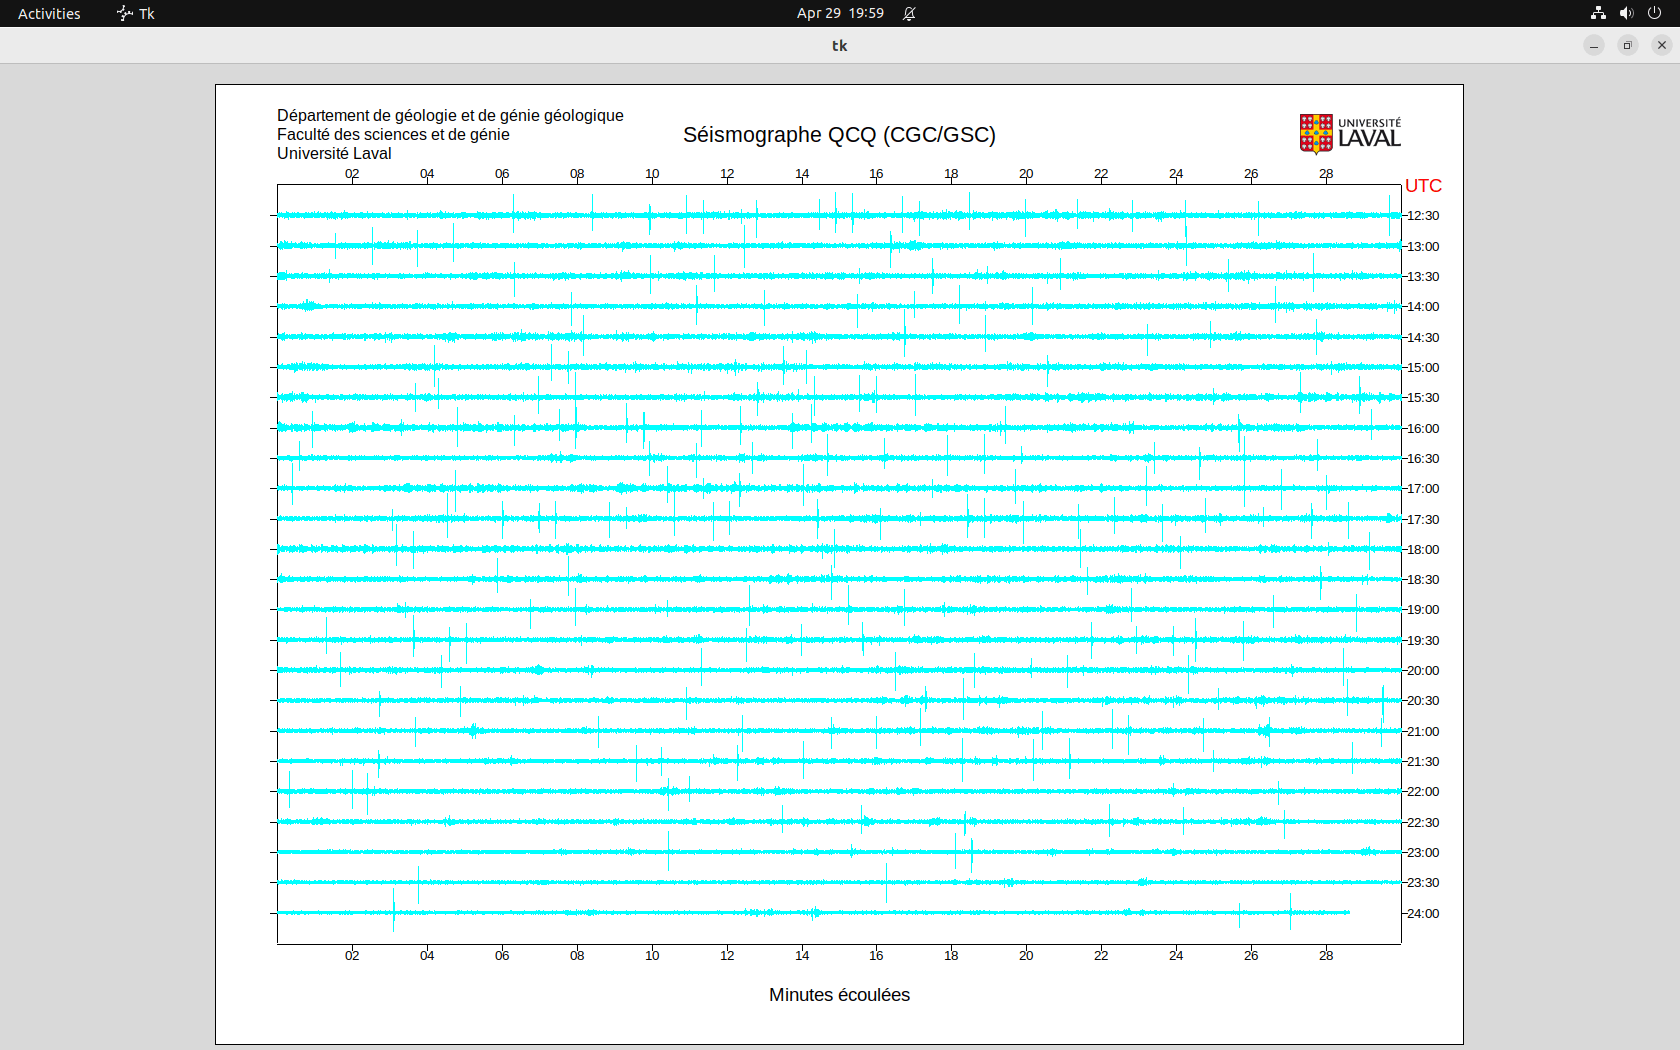Click the bottom axis tick labeled 28

pyautogui.click(x=1326, y=956)
